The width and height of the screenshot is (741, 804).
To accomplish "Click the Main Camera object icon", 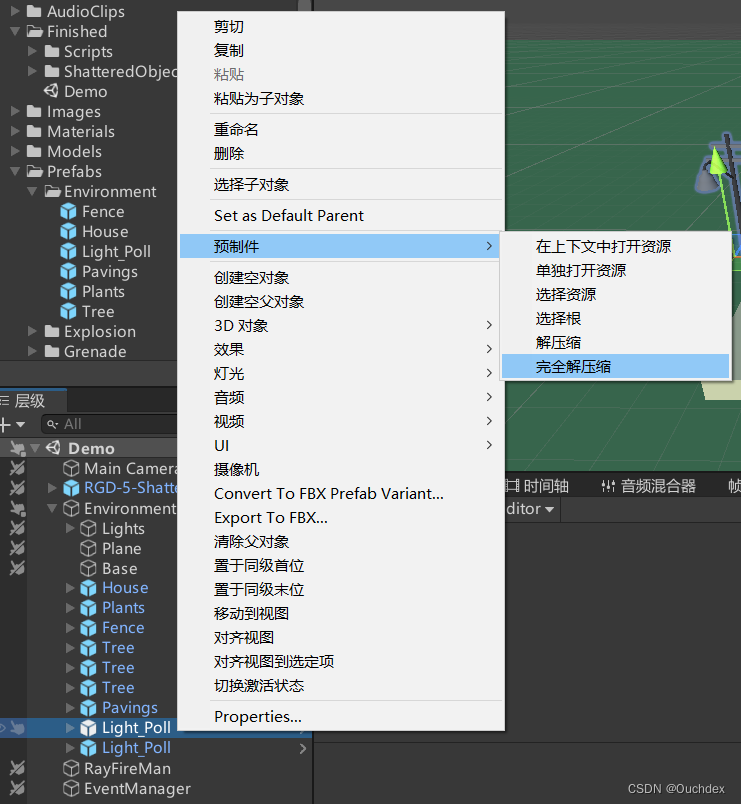I will (71, 468).
